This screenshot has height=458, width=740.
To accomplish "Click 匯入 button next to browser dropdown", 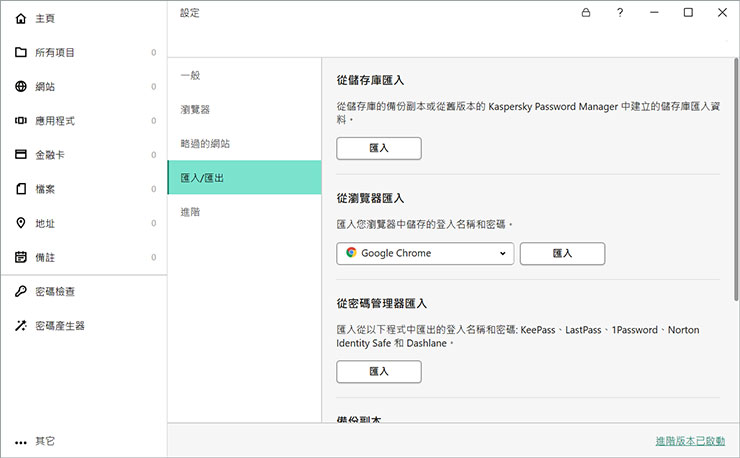I will click(562, 254).
